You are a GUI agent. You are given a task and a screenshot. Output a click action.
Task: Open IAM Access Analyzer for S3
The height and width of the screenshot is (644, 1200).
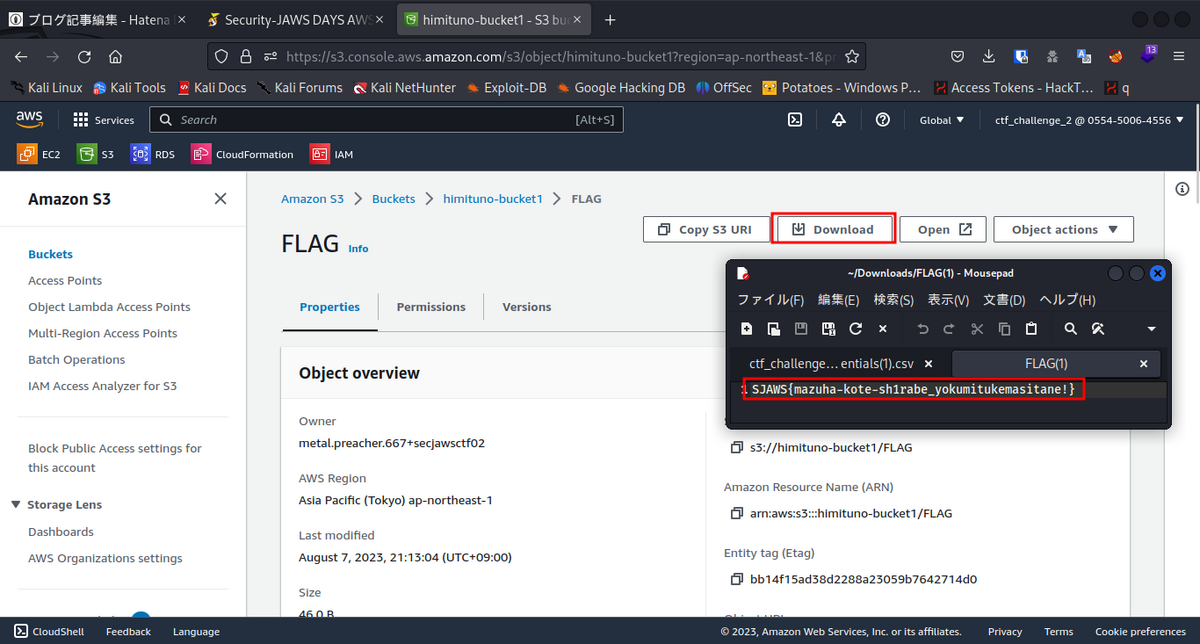point(102,386)
